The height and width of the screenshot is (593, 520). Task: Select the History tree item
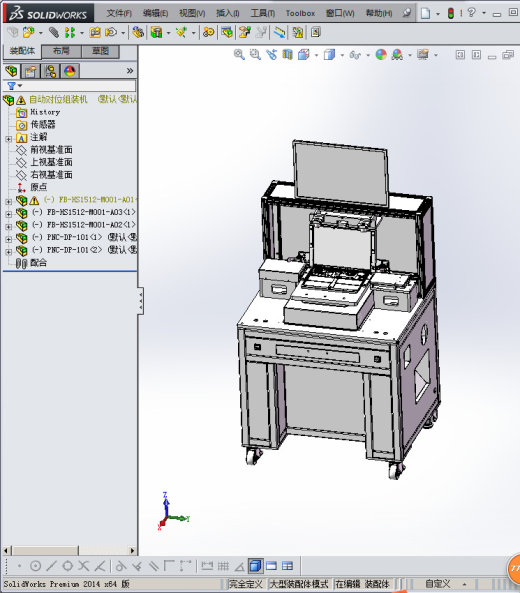click(45, 112)
